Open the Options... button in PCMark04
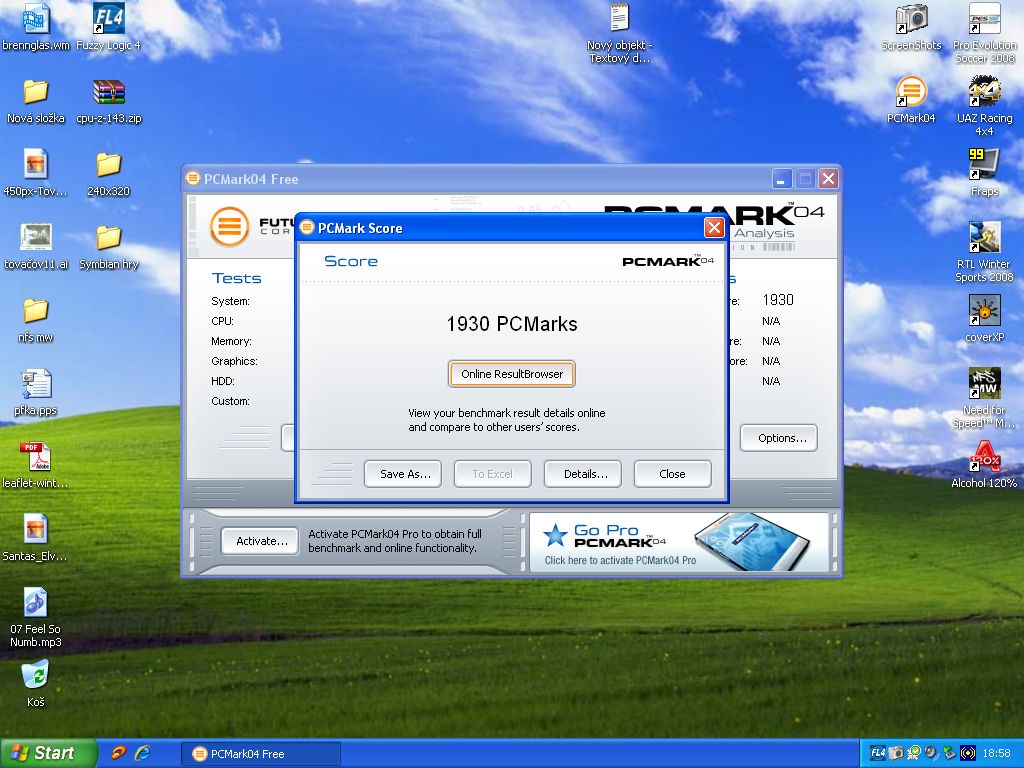This screenshot has width=1024, height=768. tap(779, 438)
